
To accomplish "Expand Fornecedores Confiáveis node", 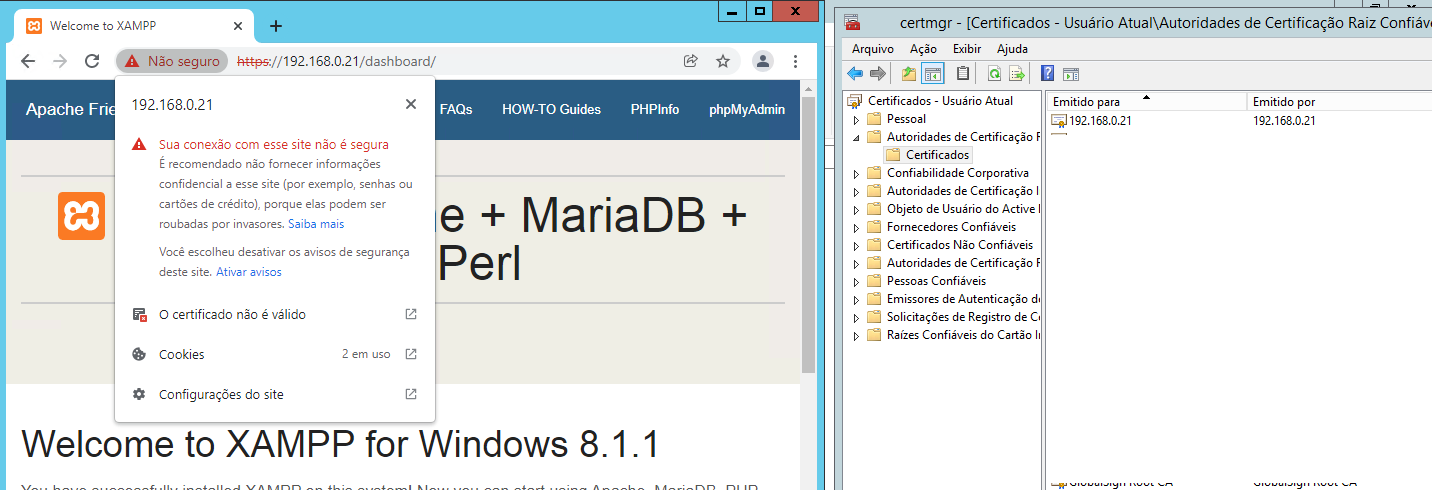I will (x=856, y=227).
